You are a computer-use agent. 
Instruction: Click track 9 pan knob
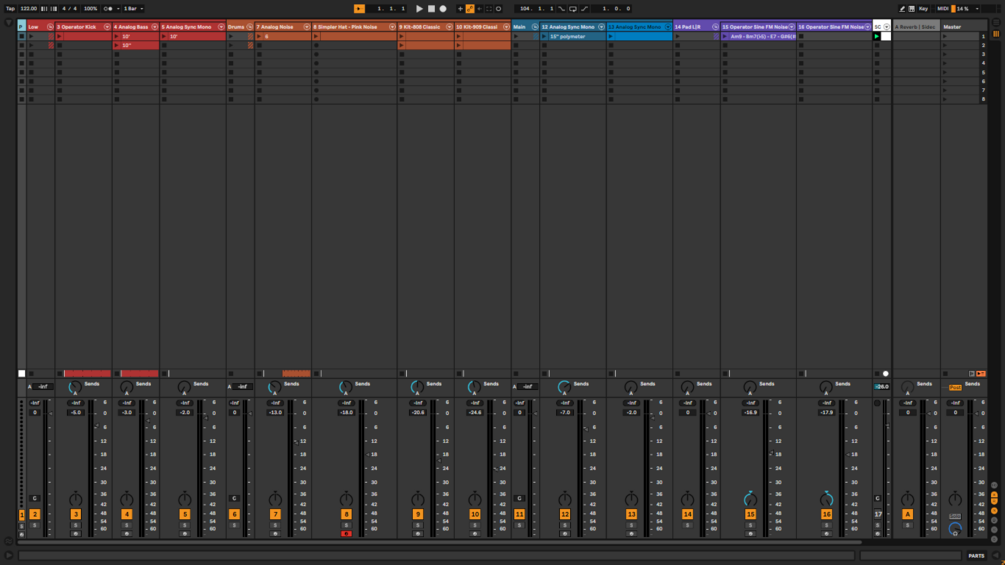tap(418, 499)
